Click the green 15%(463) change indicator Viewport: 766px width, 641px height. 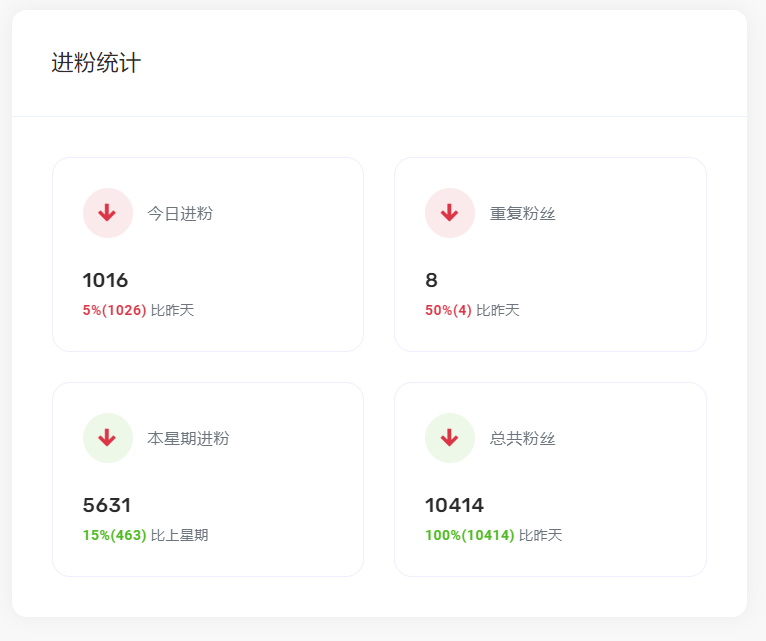coord(114,535)
